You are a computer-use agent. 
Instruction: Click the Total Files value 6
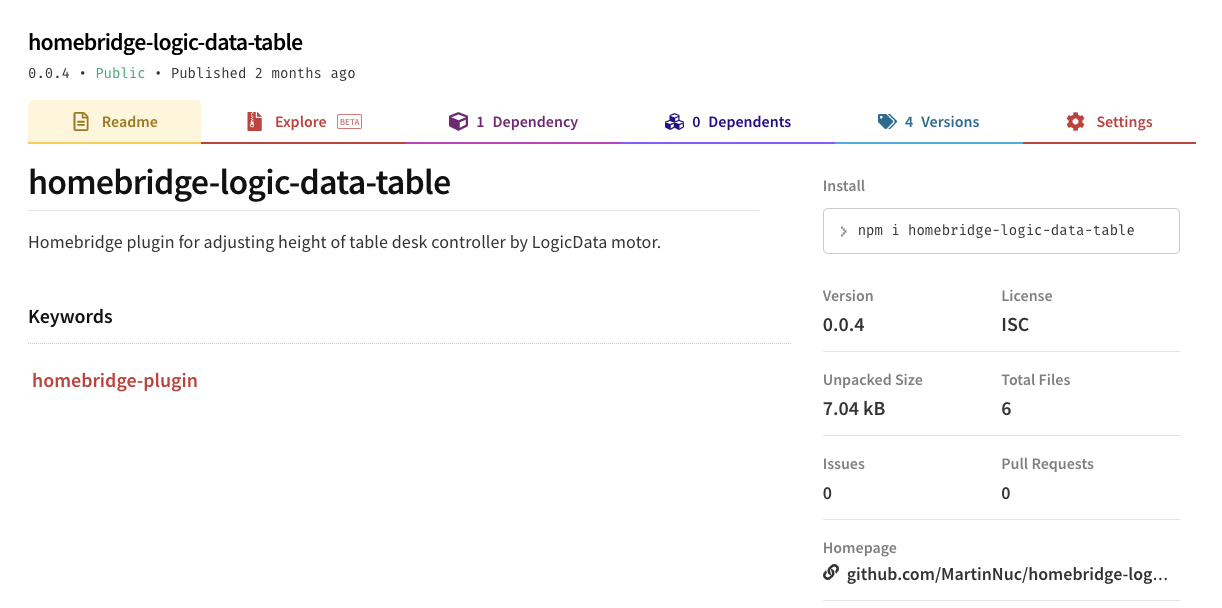tap(1006, 408)
